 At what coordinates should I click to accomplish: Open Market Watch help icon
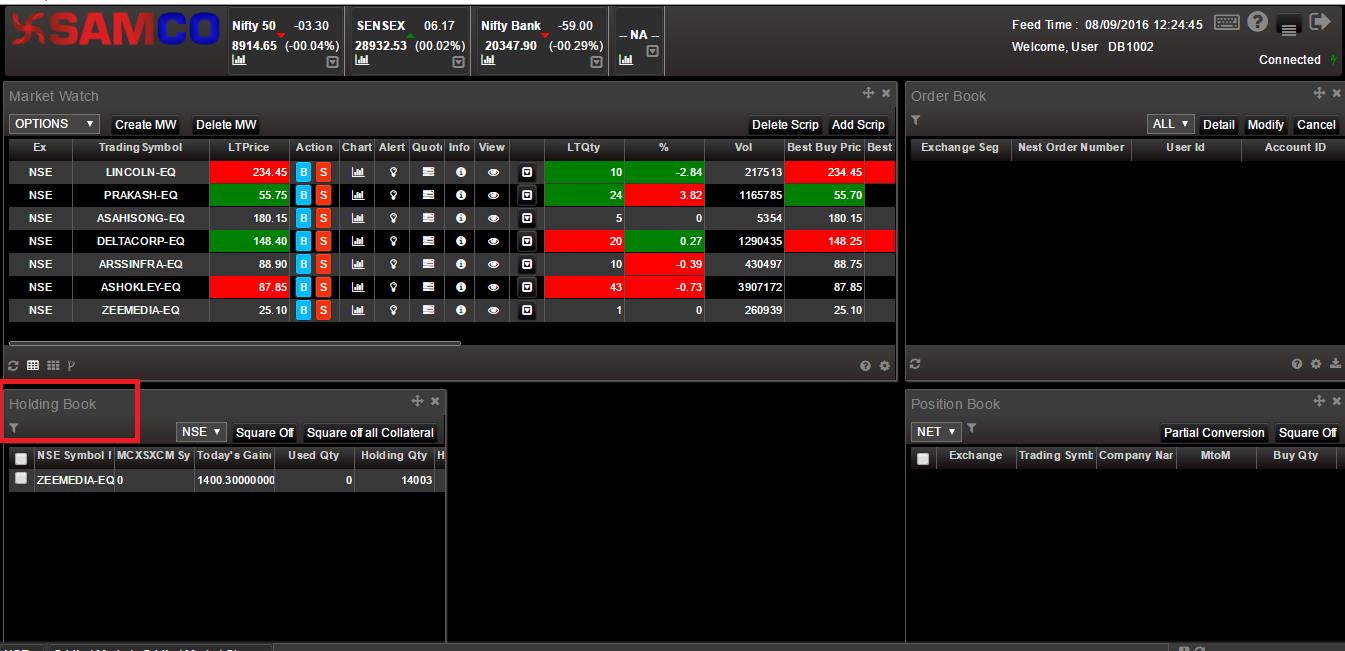[865, 366]
